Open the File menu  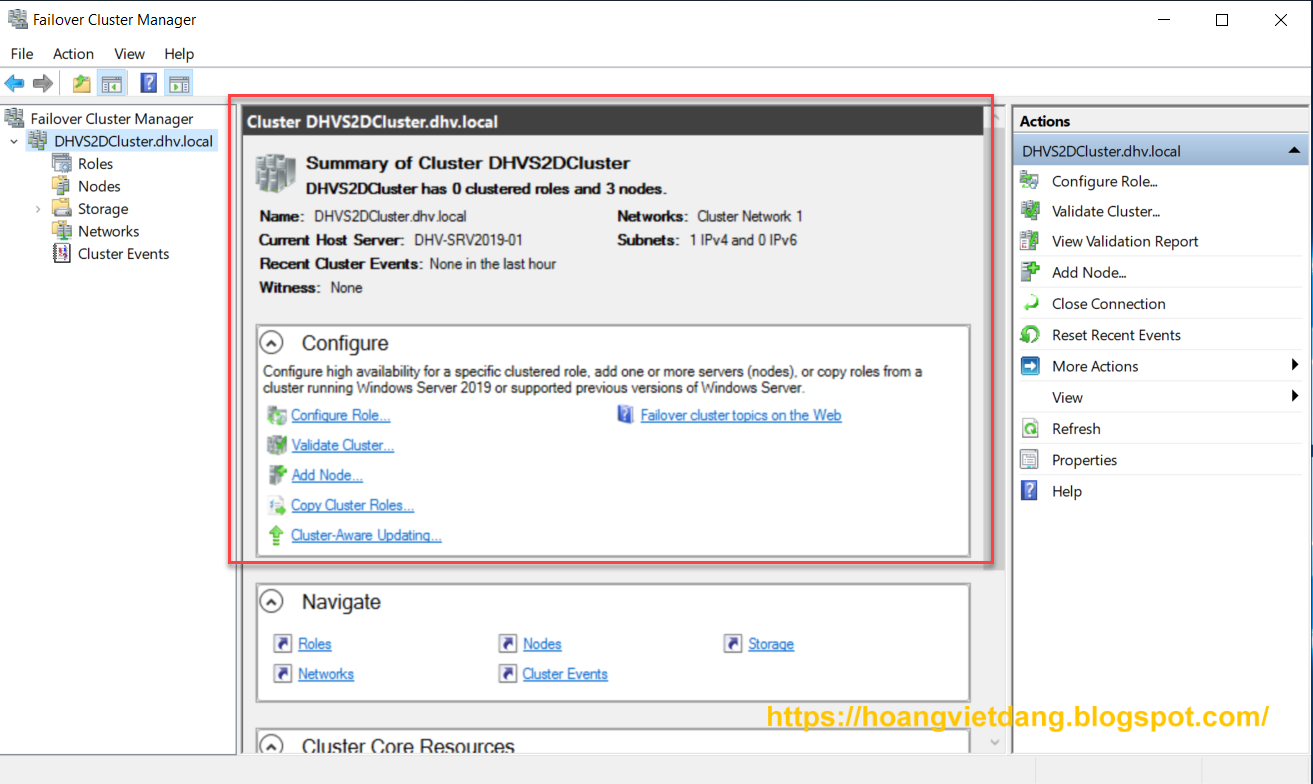coord(22,54)
